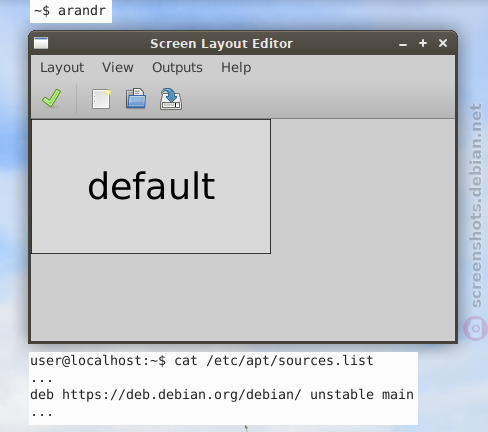The width and height of the screenshot is (488, 432).
Task: Minimize the Screen Layout Editor window
Action: (403, 44)
